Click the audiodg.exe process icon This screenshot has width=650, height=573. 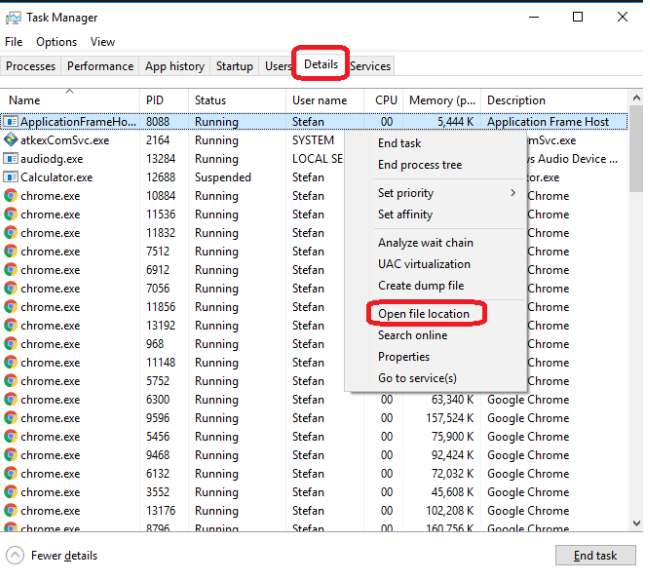tap(11, 159)
